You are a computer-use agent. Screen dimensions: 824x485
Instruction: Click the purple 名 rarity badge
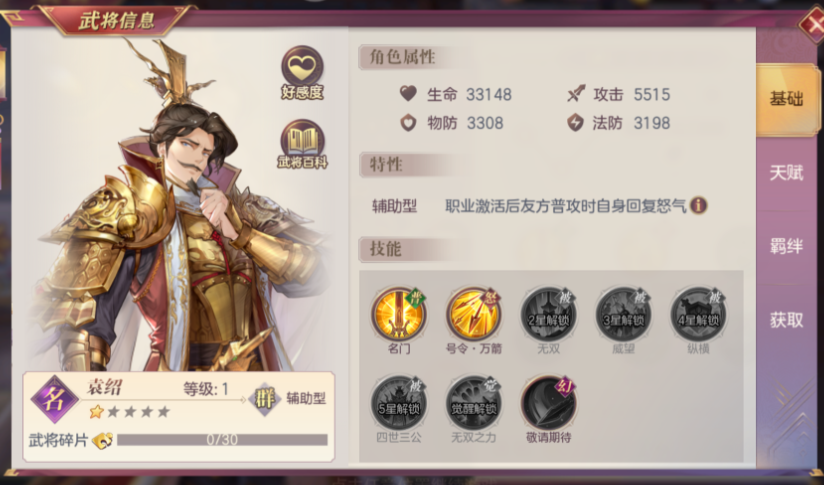click(x=55, y=399)
